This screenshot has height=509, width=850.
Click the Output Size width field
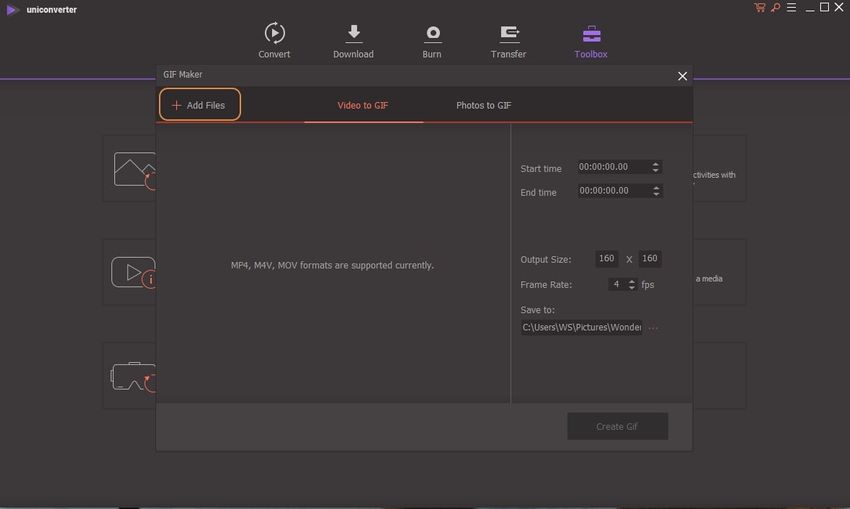(606, 259)
